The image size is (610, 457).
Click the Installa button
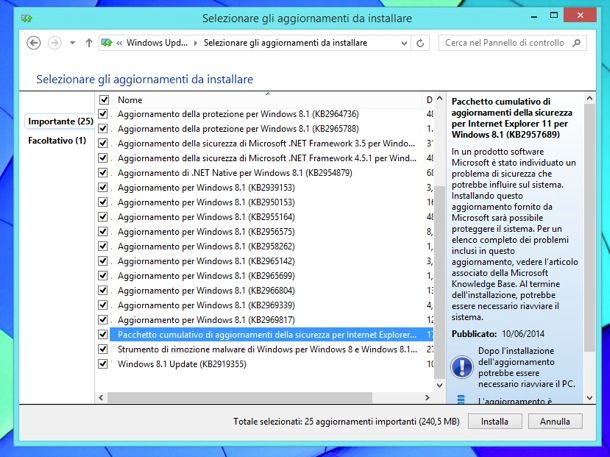click(494, 422)
